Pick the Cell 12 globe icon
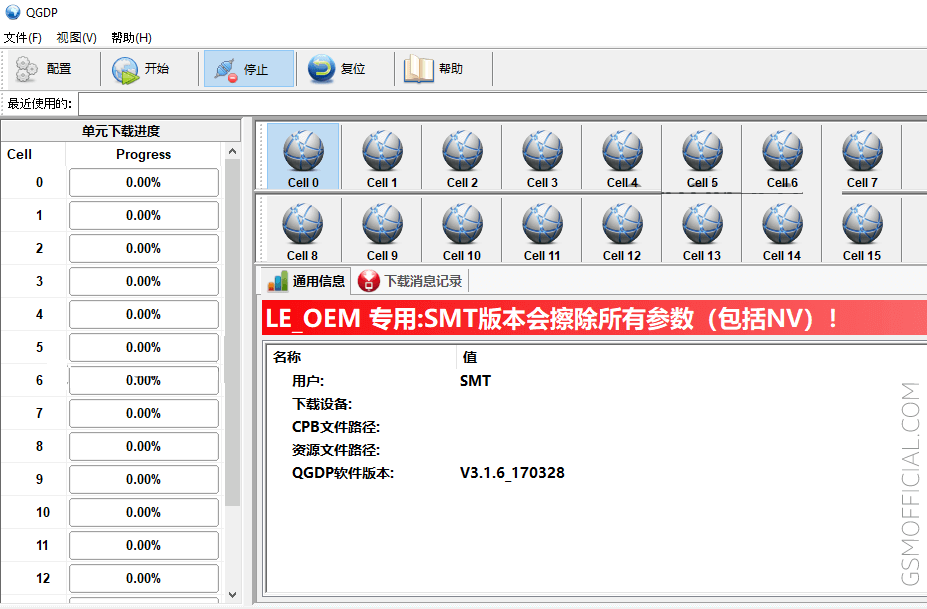This screenshot has width=927, height=609. click(x=622, y=226)
